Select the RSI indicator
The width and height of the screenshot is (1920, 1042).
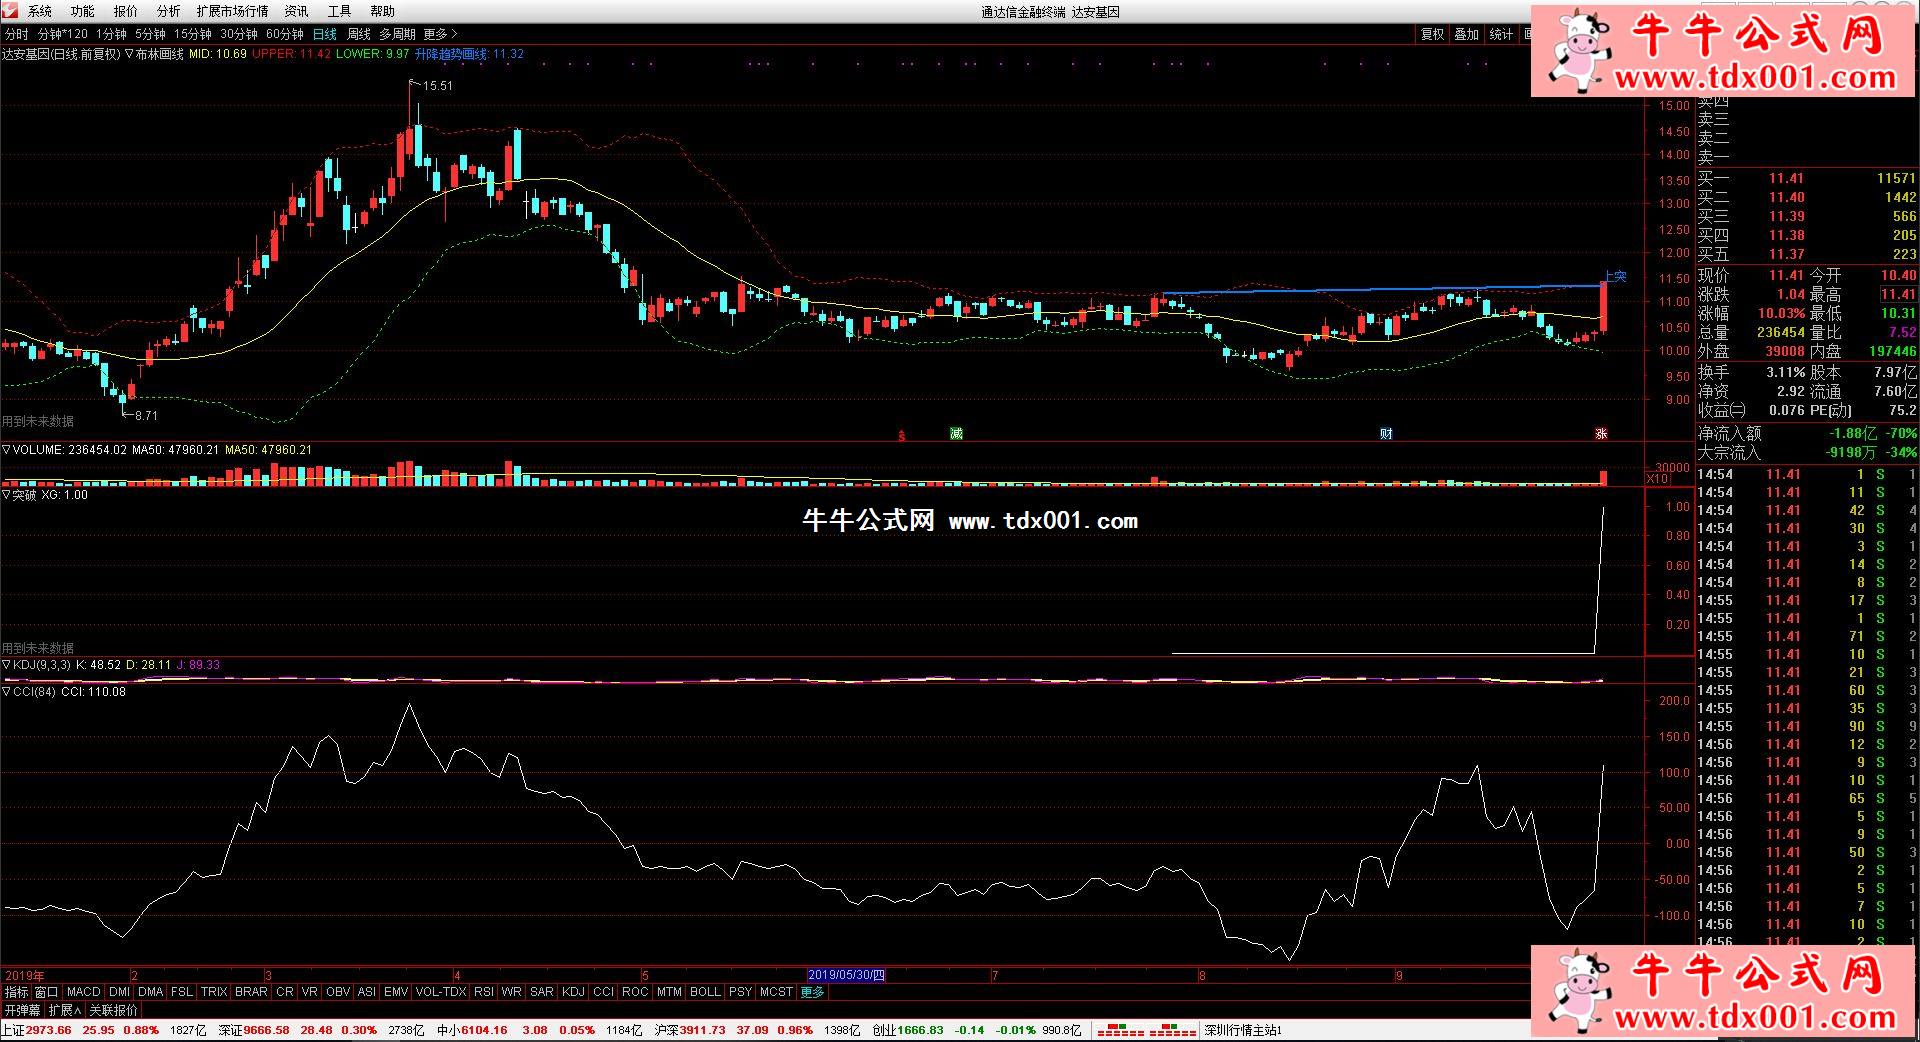point(484,992)
